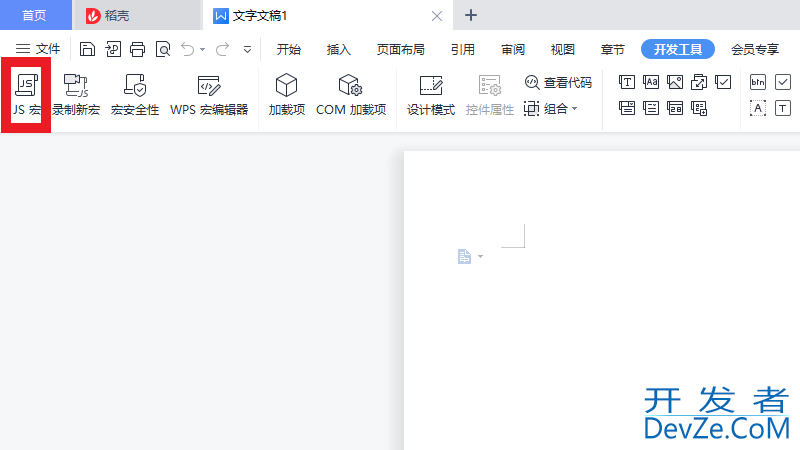This screenshot has height=450, width=800.
Task: Insert checkbox content control
Action: click(723, 82)
